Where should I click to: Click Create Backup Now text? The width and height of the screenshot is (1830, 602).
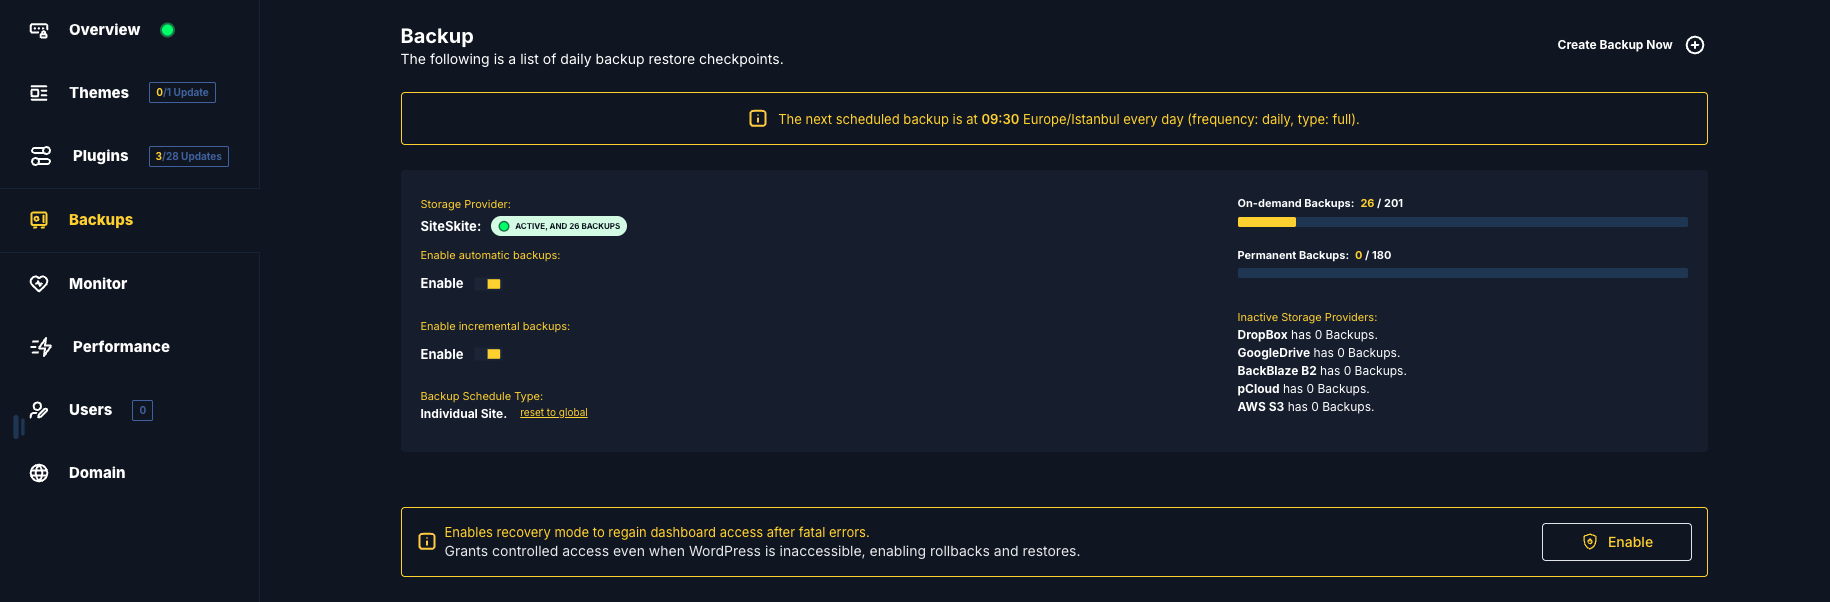click(x=1614, y=45)
